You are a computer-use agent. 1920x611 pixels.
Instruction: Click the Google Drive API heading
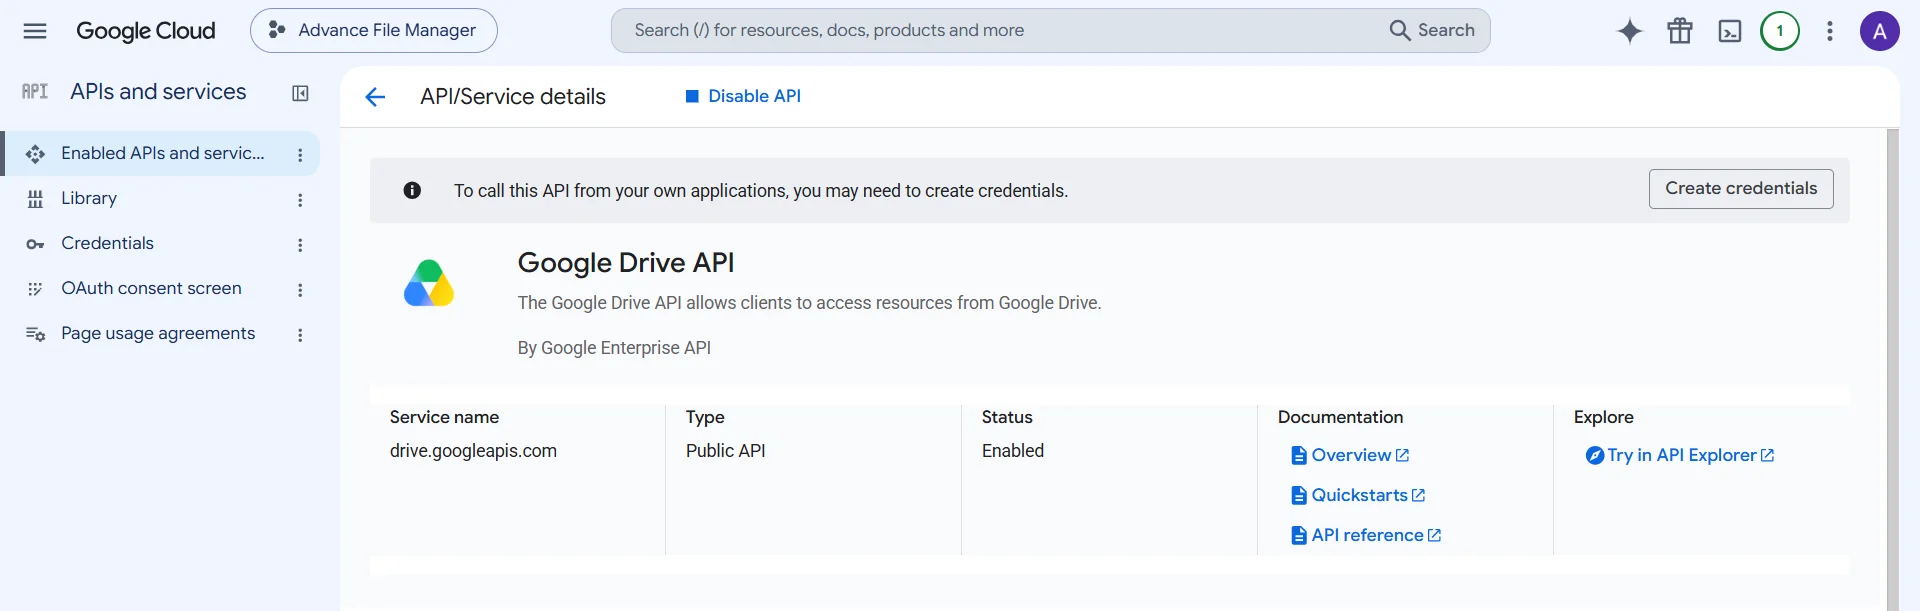(x=626, y=263)
